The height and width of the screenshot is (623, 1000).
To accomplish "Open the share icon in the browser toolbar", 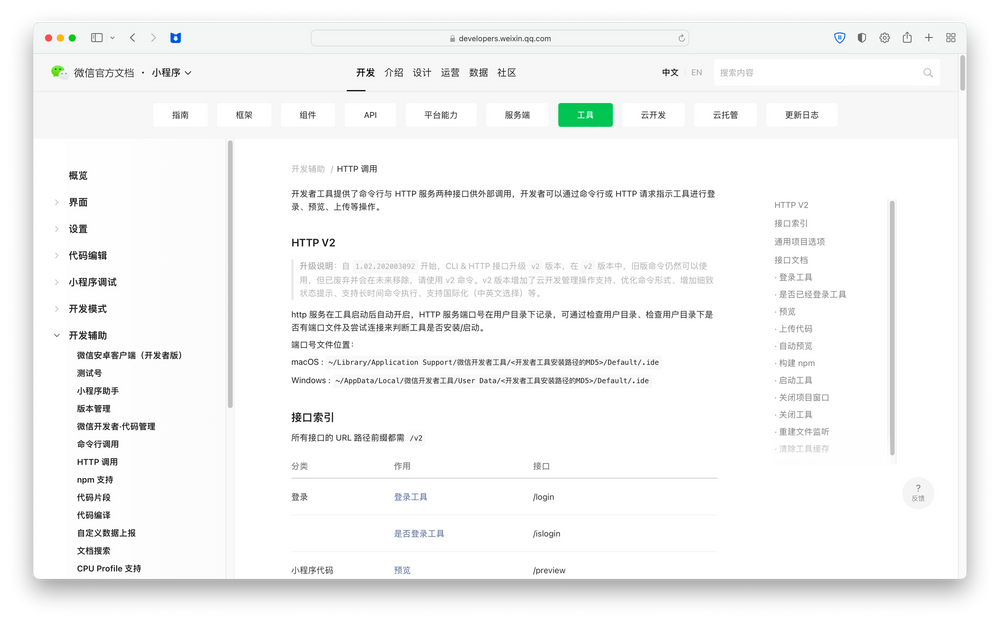I will coord(908,37).
